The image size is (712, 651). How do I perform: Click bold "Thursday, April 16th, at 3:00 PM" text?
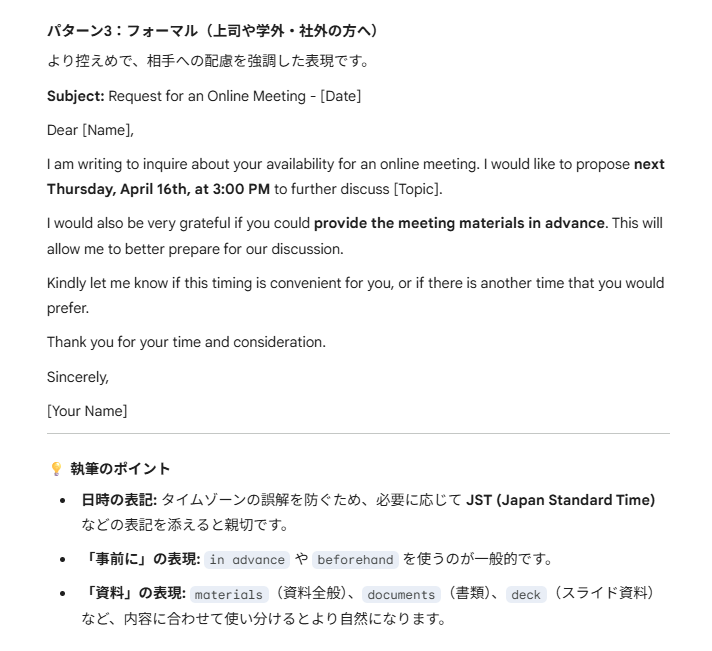tap(158, 189)
